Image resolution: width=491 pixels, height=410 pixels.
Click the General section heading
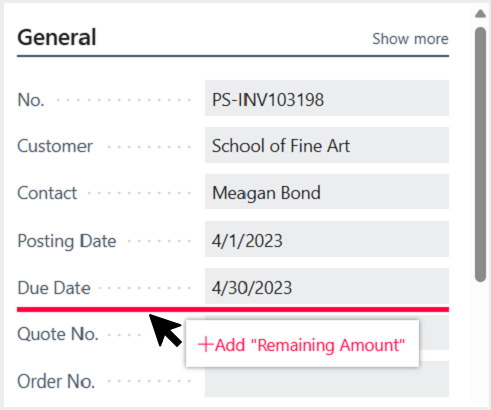point(57,37)
